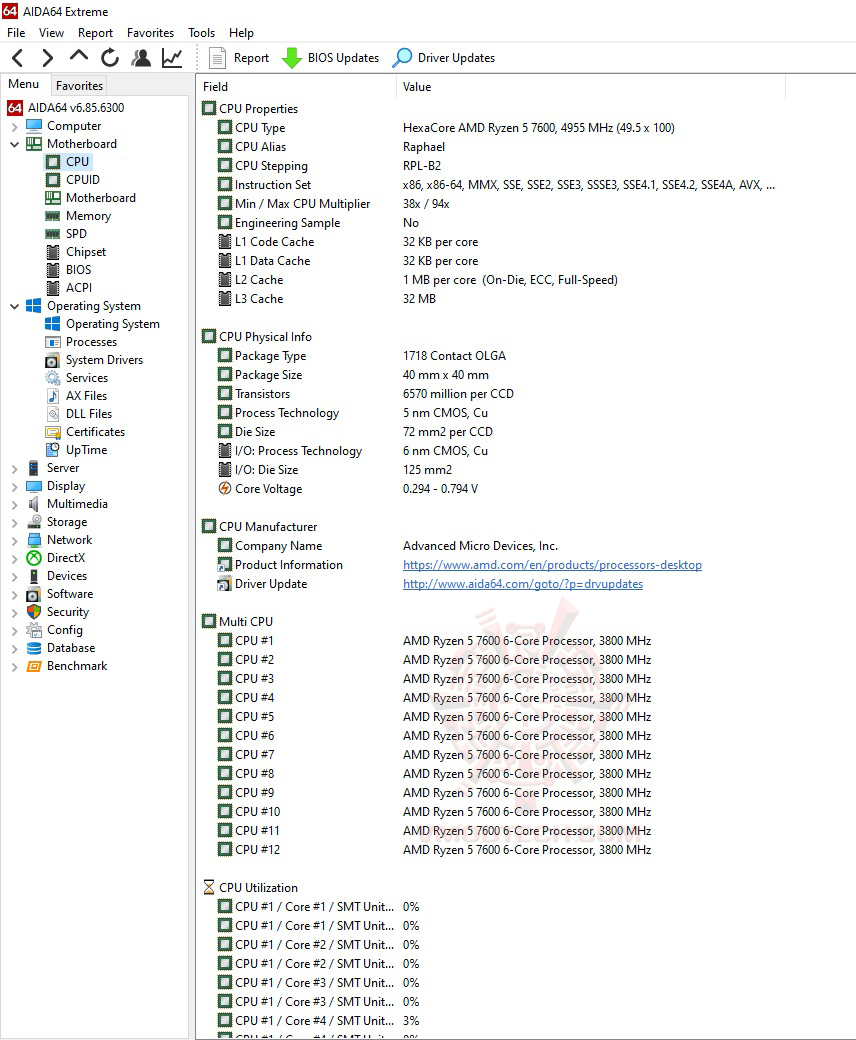Select the Core Voltage row
856x1040 pixels.
(491, 489)
